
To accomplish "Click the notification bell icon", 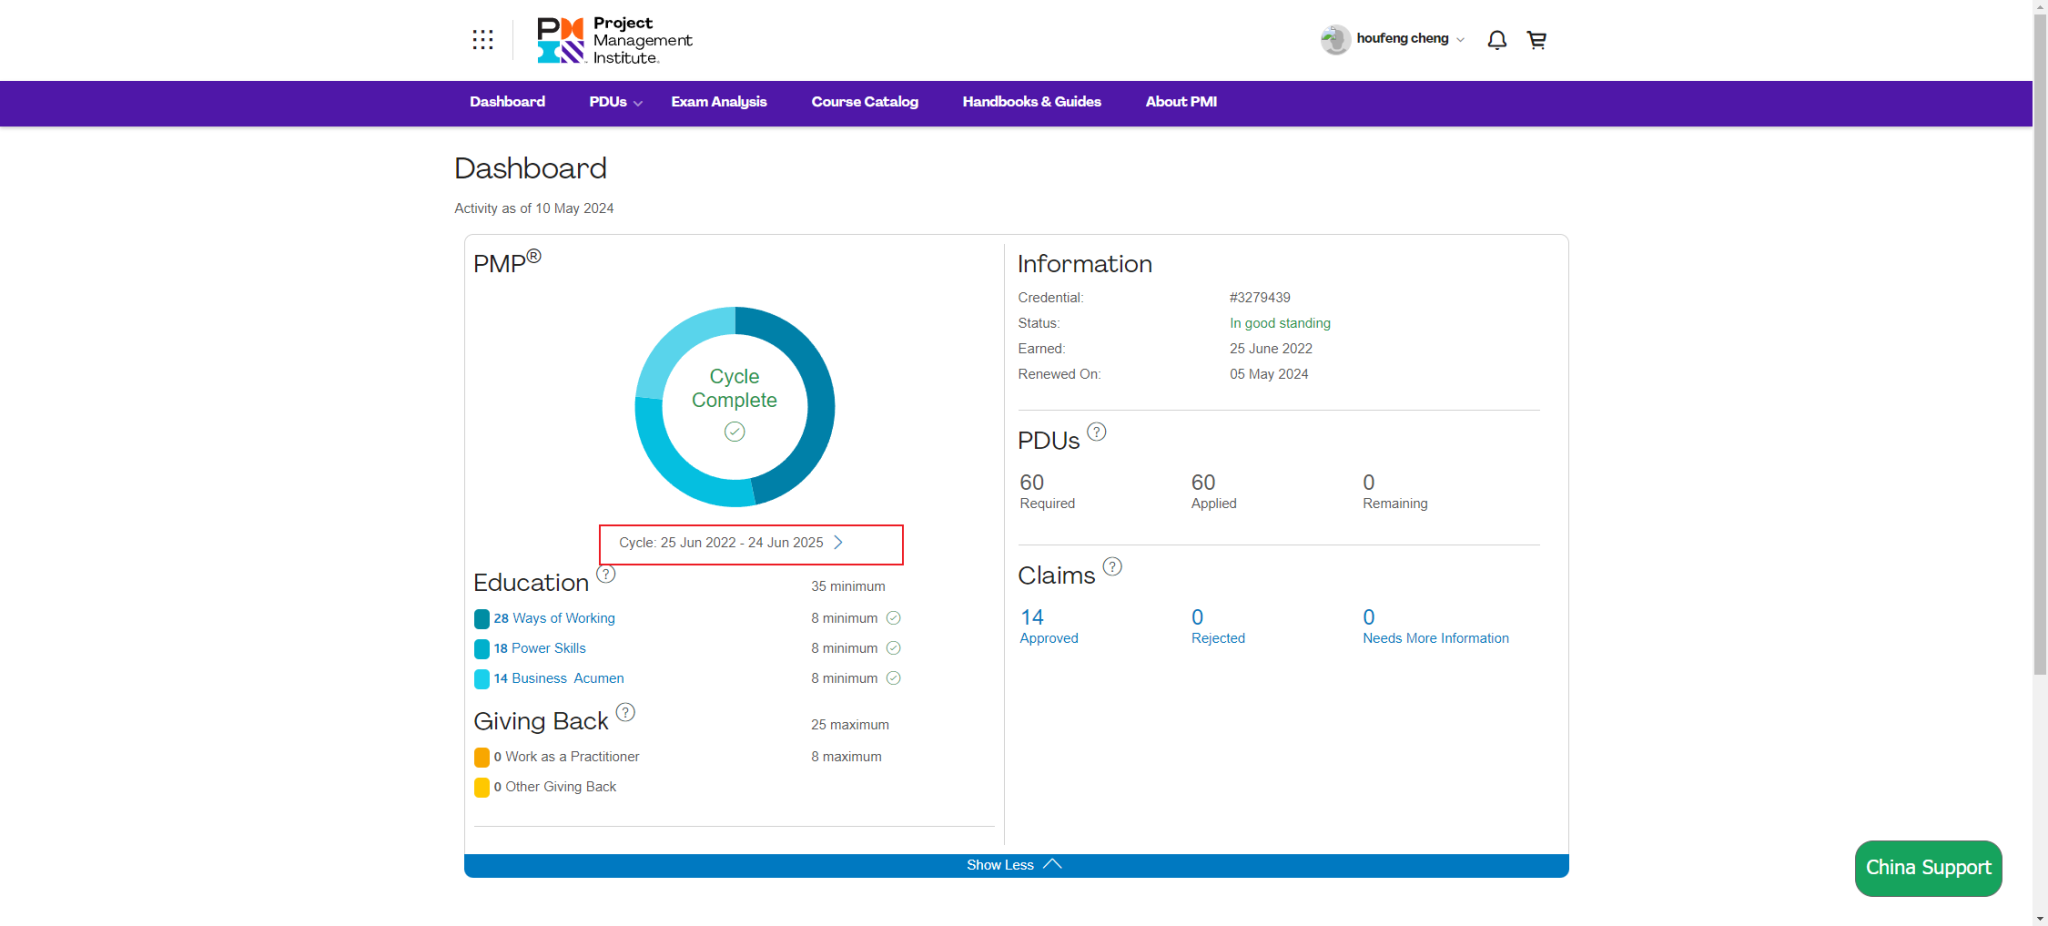I will click(x=1496, y=40).
